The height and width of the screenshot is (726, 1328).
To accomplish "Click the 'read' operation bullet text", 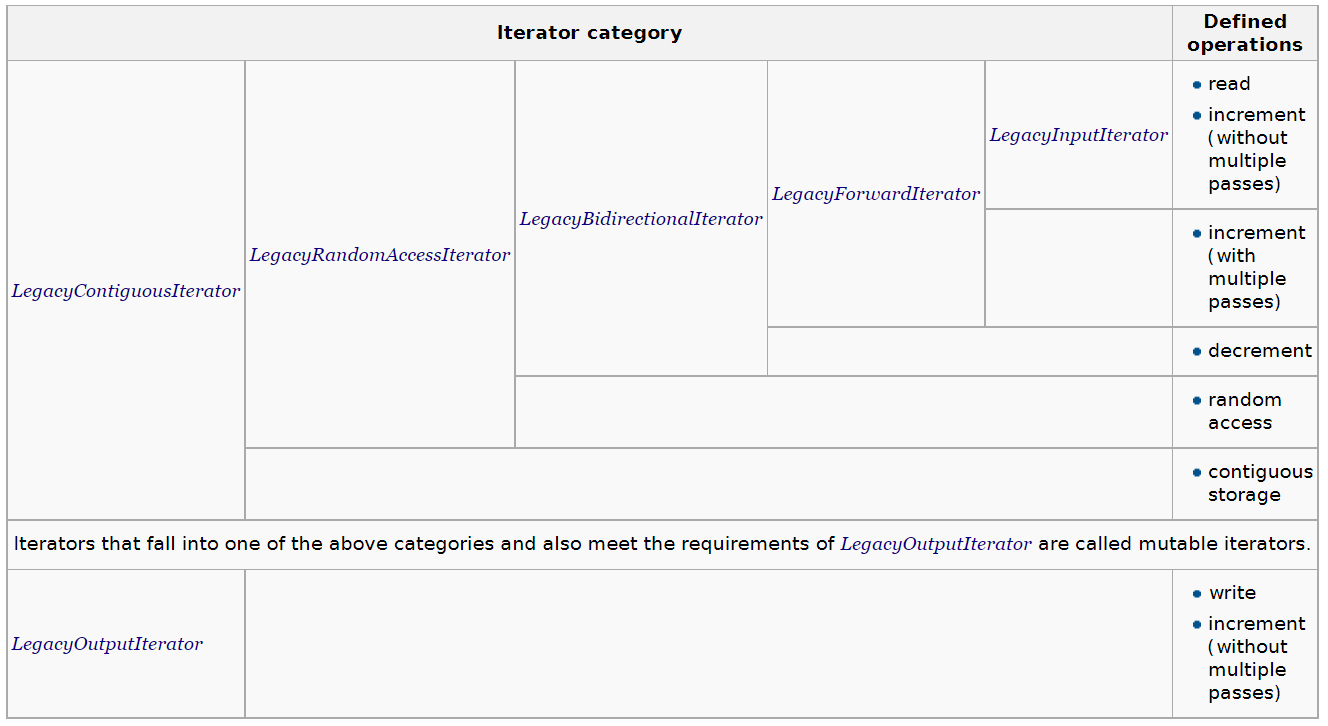I will click(x=1229, y=84).
